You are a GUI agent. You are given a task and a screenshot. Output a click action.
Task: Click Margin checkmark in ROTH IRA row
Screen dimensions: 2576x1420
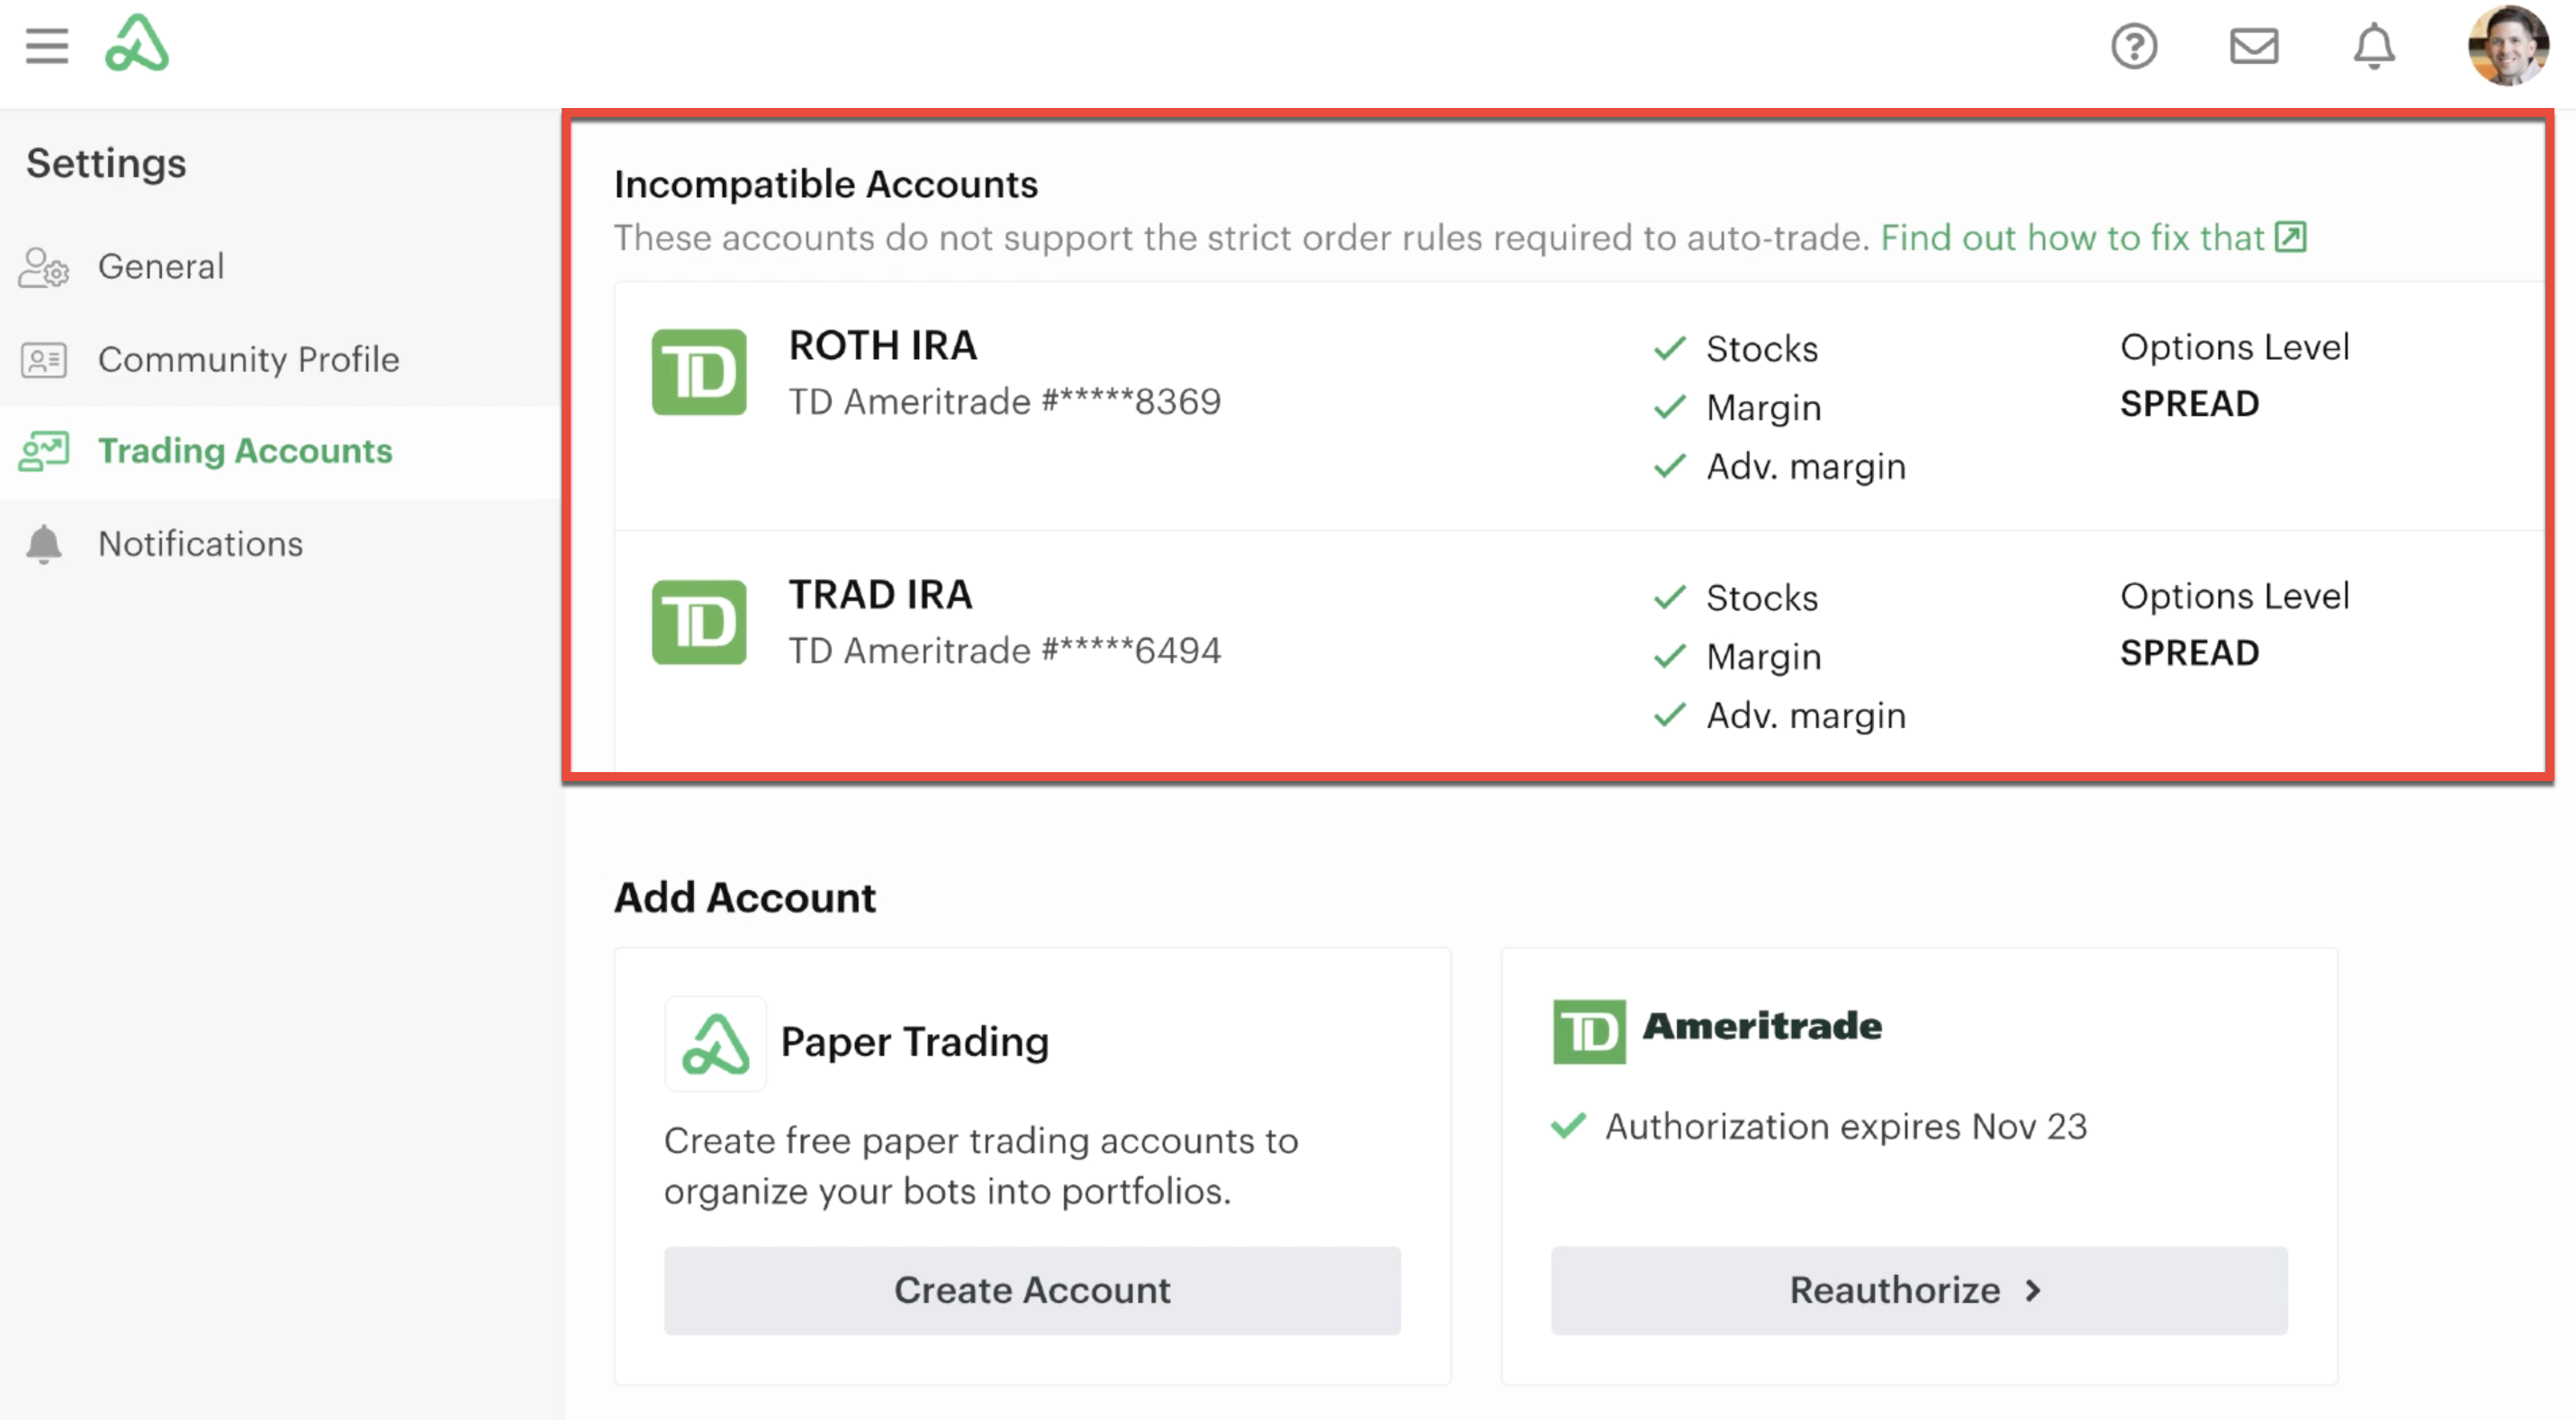(x=1670, y=407)
